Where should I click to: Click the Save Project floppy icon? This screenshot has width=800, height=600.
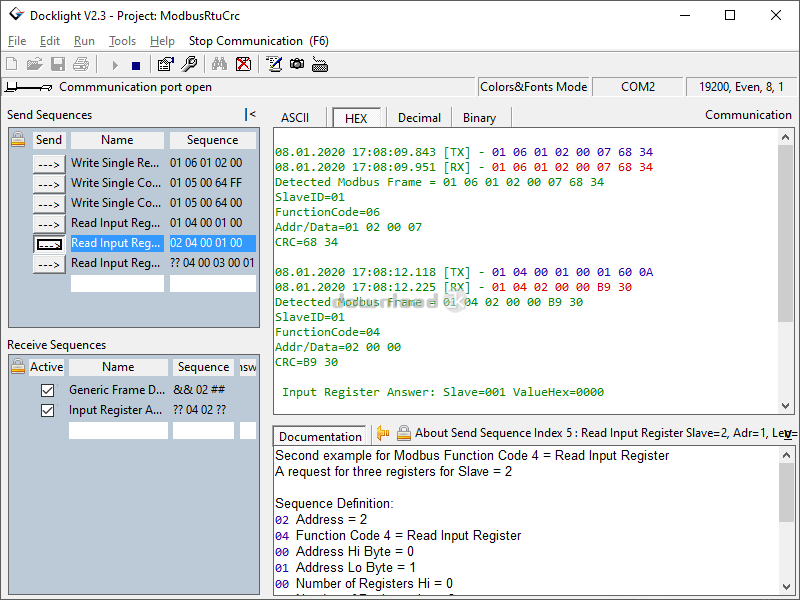tap(58, 64)
